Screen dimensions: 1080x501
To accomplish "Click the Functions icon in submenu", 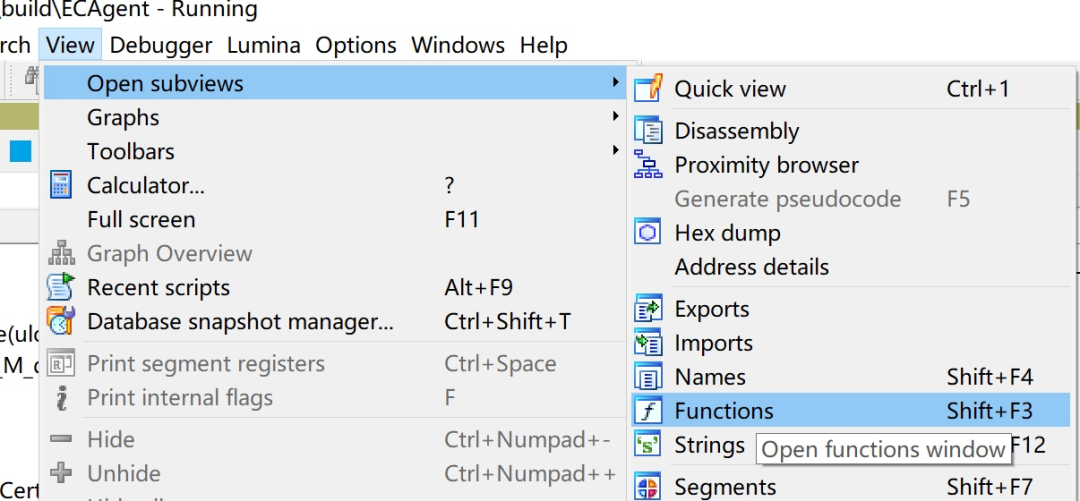I will [649, 411].
